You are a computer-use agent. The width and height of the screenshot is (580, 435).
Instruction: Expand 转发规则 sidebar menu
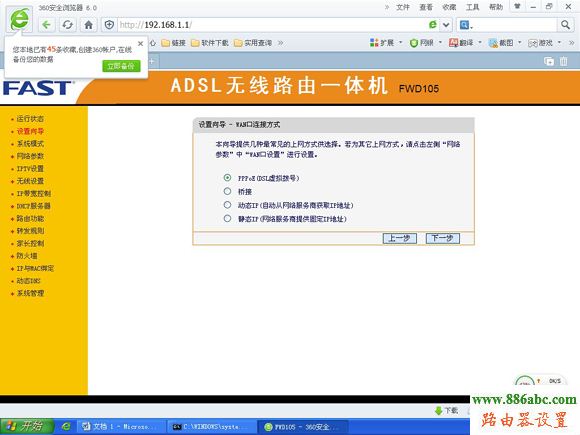30,231
